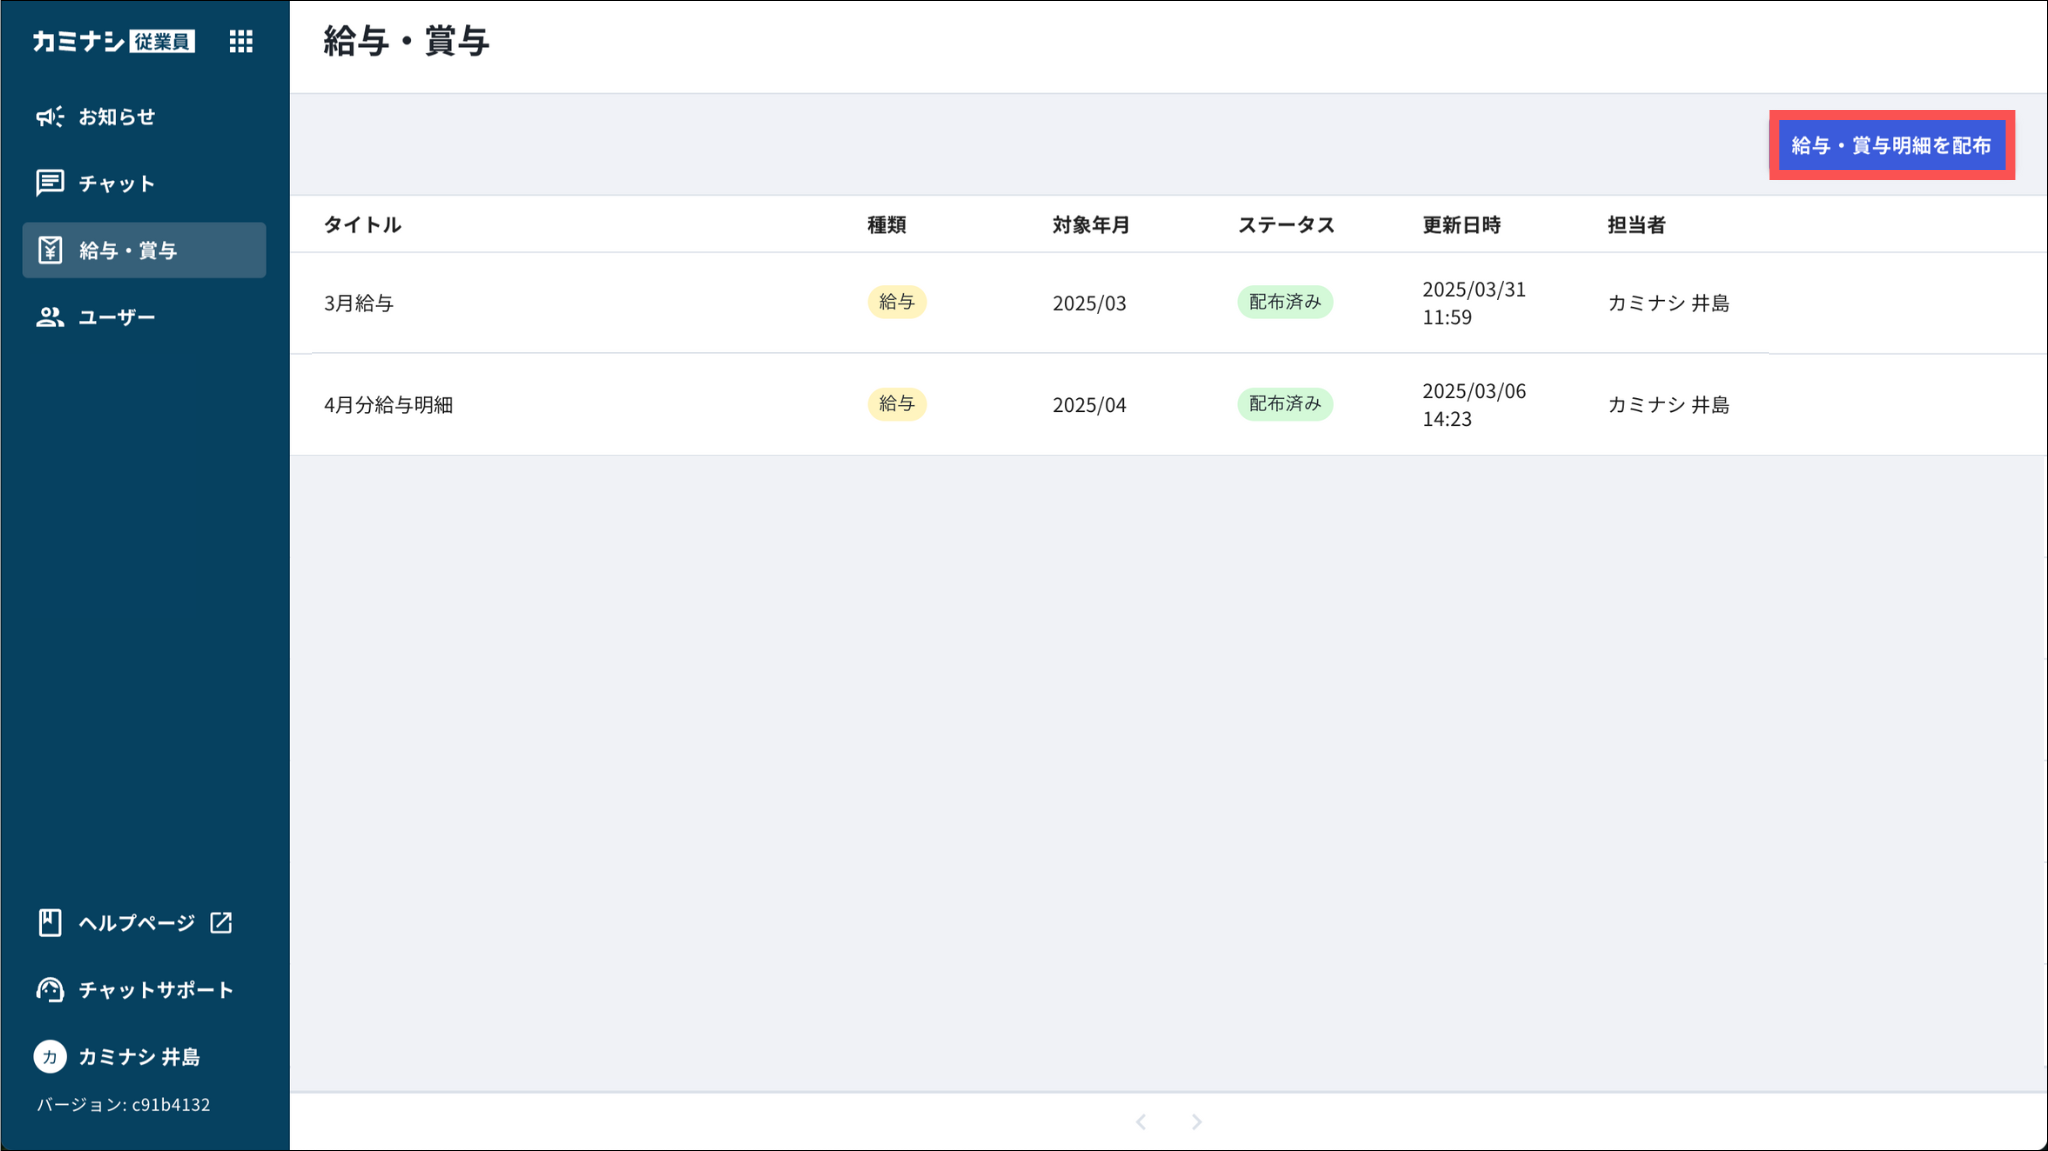This screenshot has width=2048, height=1151.
Task: Click the 配布済み status badge for 3月給与
Action: (1284, 302)
